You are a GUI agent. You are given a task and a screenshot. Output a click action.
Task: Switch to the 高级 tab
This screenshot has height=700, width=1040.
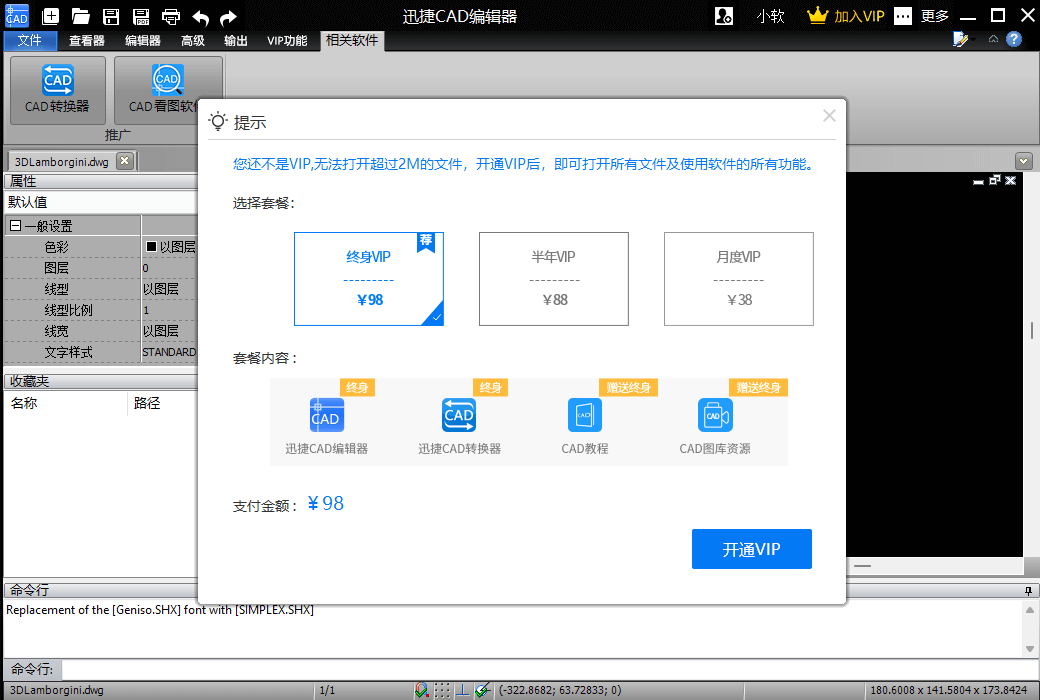[193, 40]
